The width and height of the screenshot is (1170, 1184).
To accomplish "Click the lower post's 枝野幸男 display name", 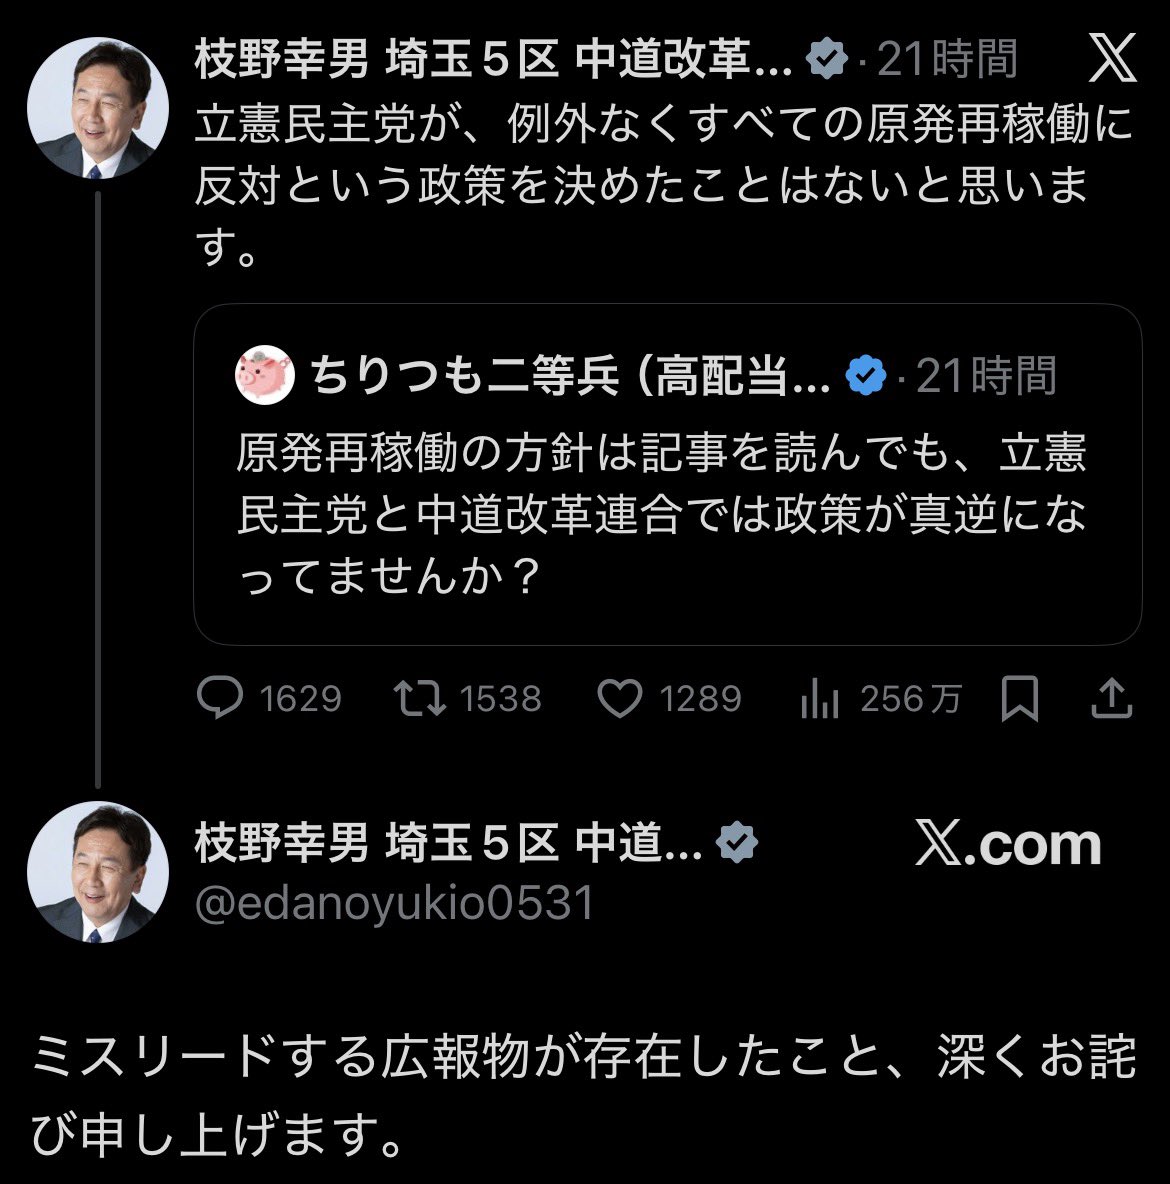I will click(448, 845).
